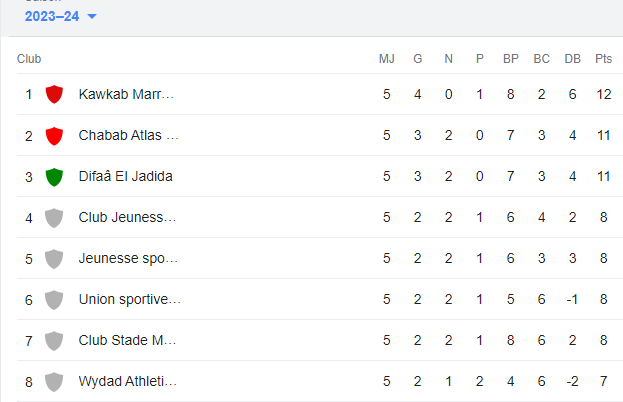
Task: Click the DB column header
Action: pyautogui.click(x=572, y=59)
